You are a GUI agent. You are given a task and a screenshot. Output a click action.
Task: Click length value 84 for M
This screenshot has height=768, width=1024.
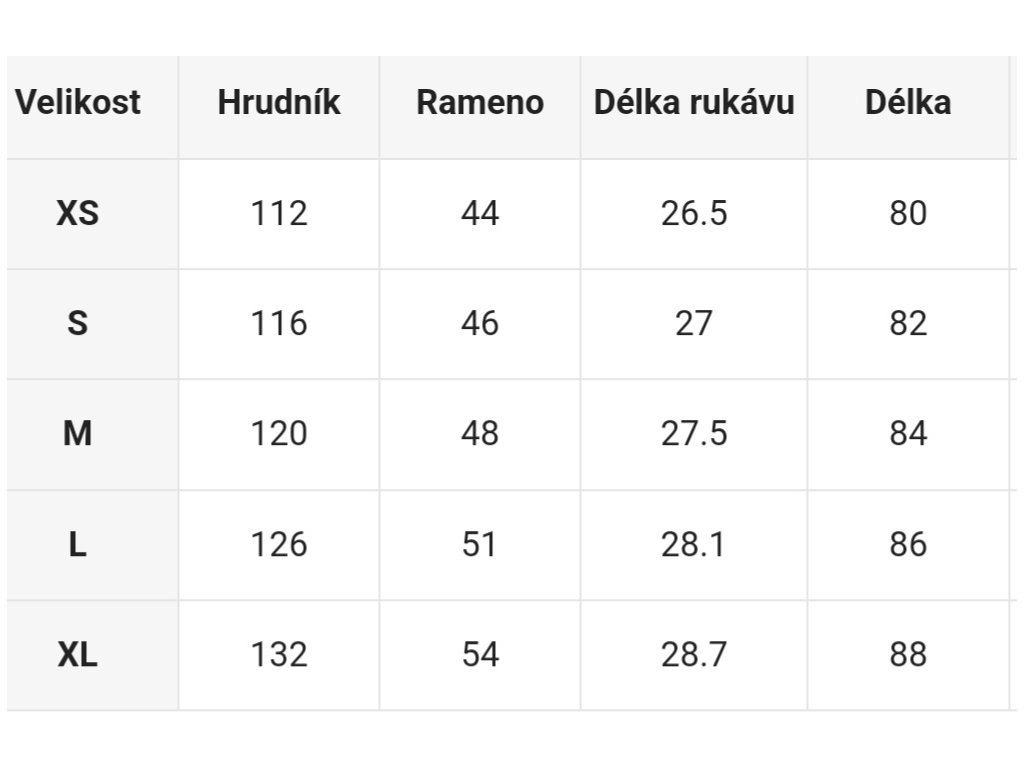point(908,434)
